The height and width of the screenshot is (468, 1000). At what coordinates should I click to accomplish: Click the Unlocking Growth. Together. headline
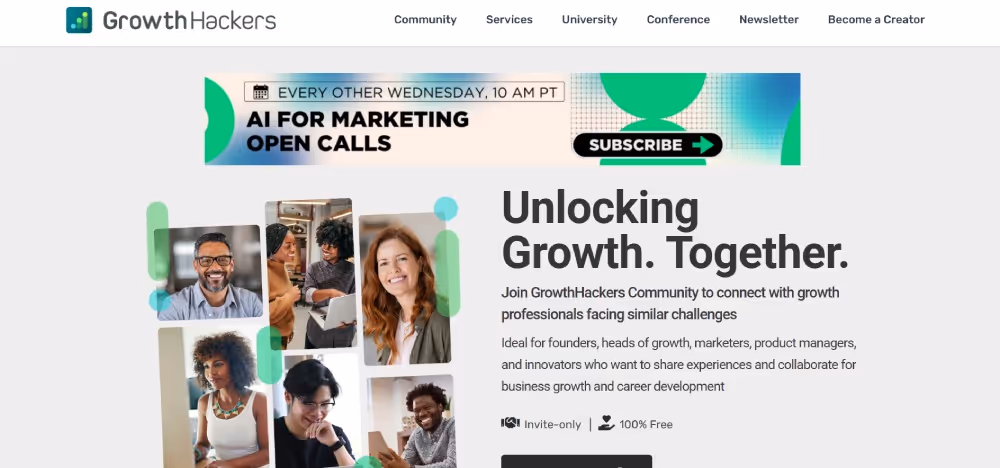675,230
